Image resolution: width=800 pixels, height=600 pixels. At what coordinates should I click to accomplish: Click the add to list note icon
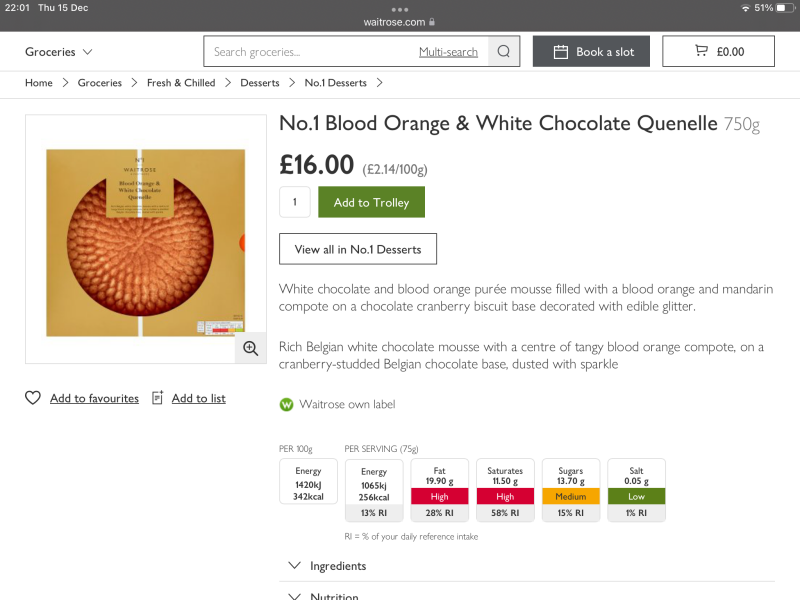click(x=158, y=397)
